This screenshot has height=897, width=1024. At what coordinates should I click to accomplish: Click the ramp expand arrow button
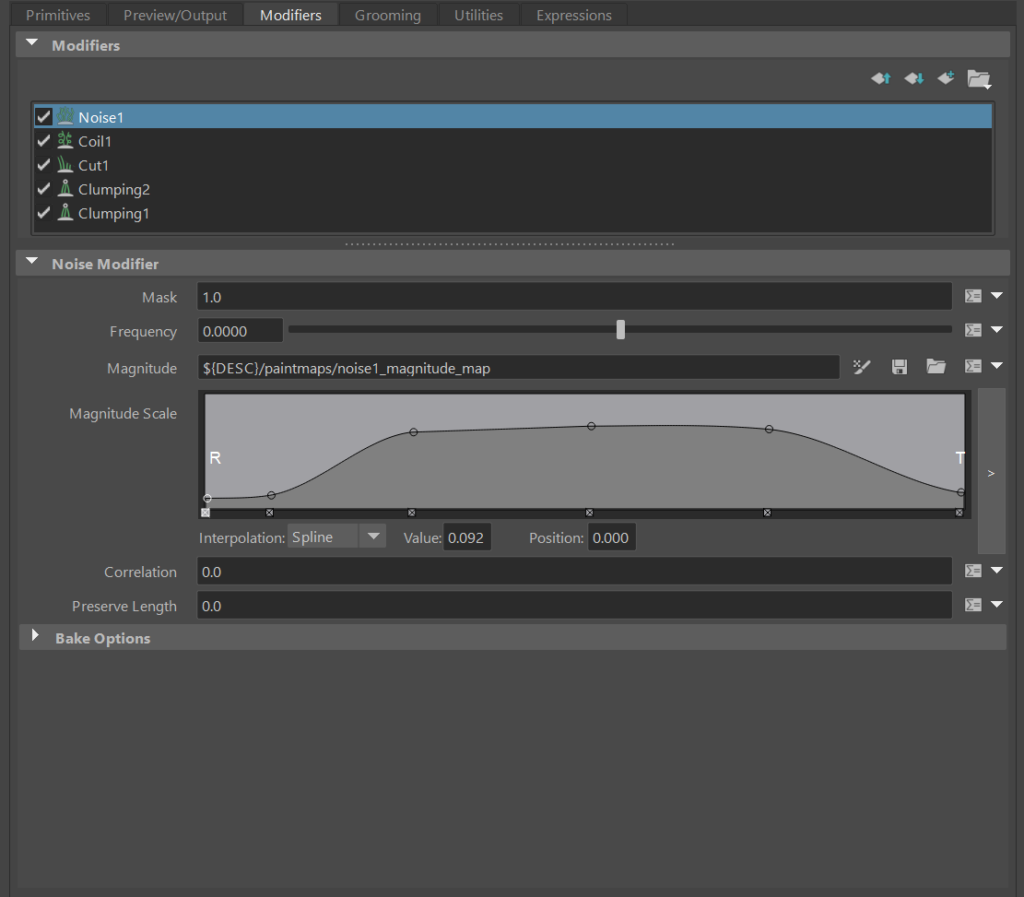coord(991,472)
